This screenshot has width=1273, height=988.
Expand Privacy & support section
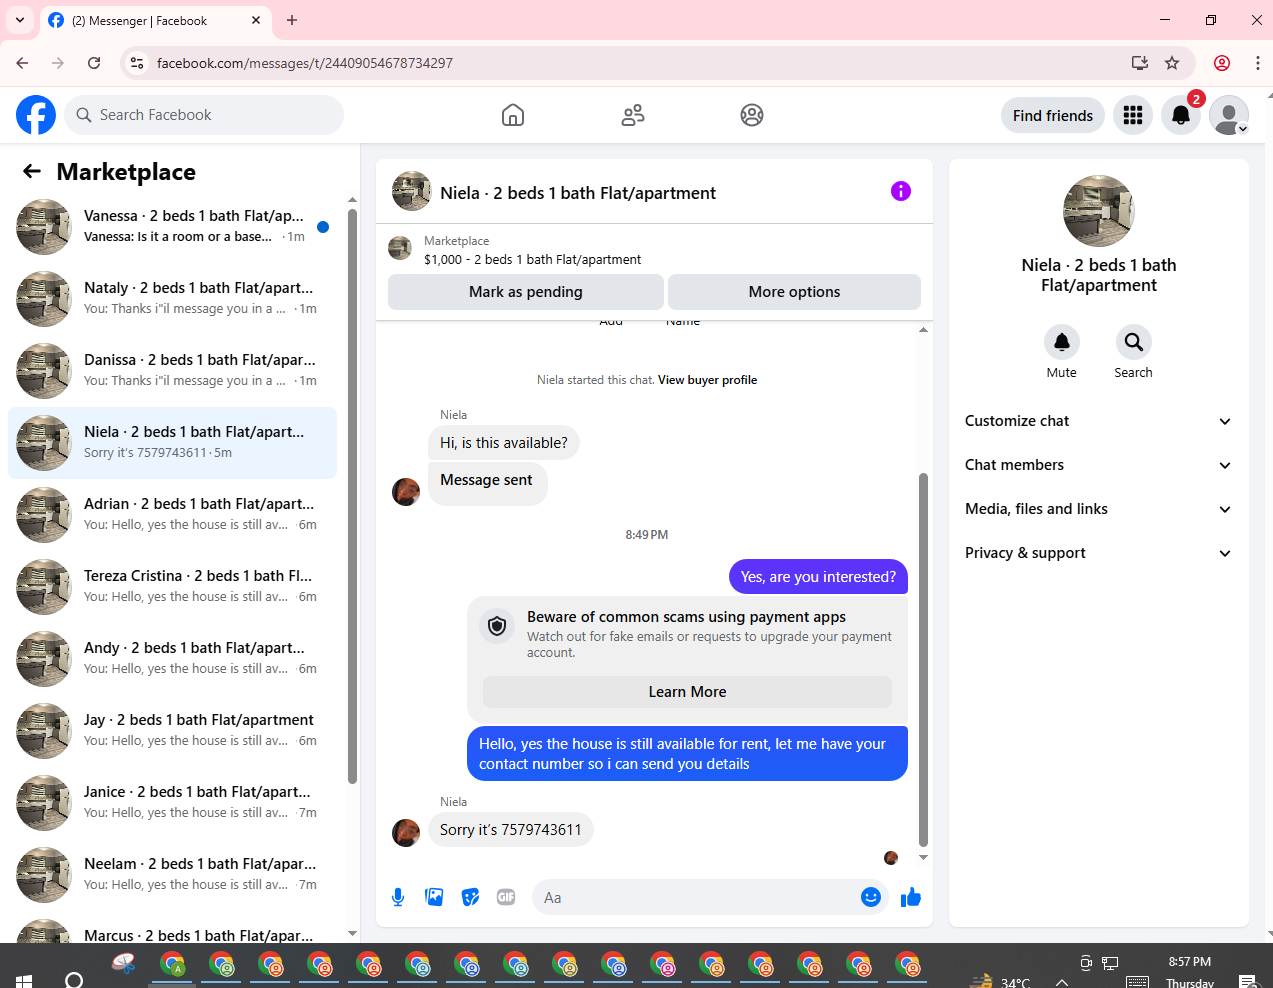coord(1098,553)
